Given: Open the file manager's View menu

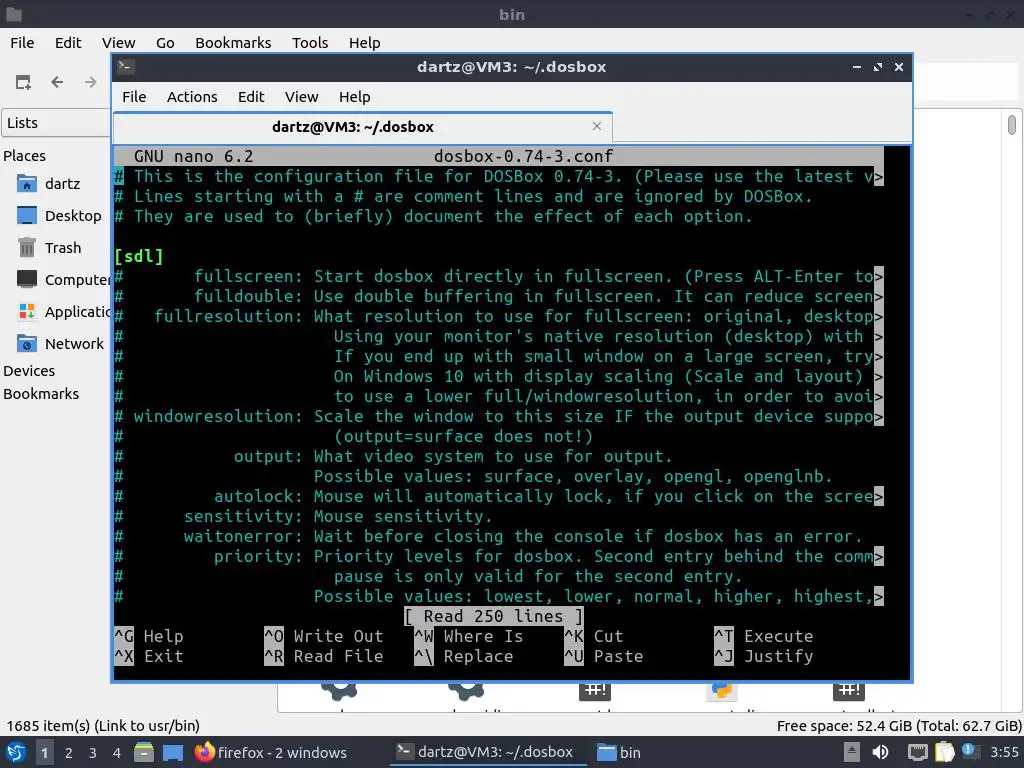Looking at the screenshot, I should [118, 42].
